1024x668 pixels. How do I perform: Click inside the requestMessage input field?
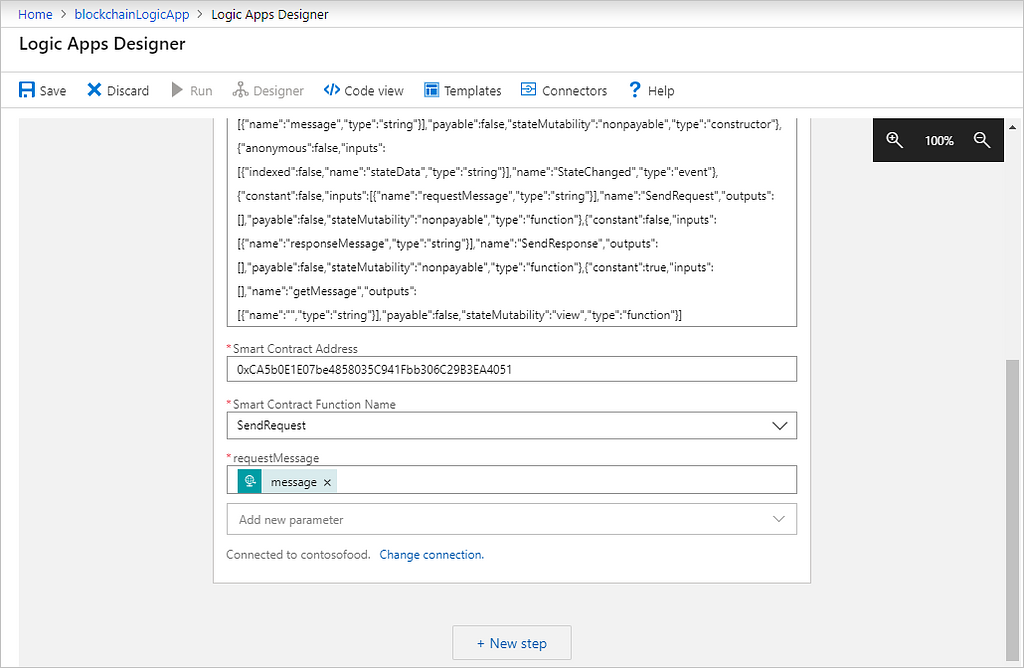[x=560, y=481]
